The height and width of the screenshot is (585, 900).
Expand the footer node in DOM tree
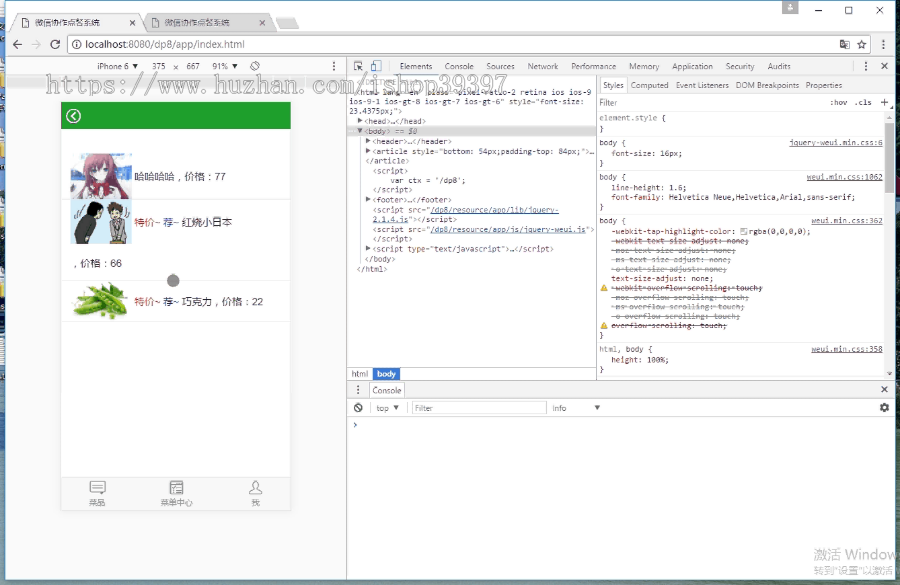pos(368,199)
